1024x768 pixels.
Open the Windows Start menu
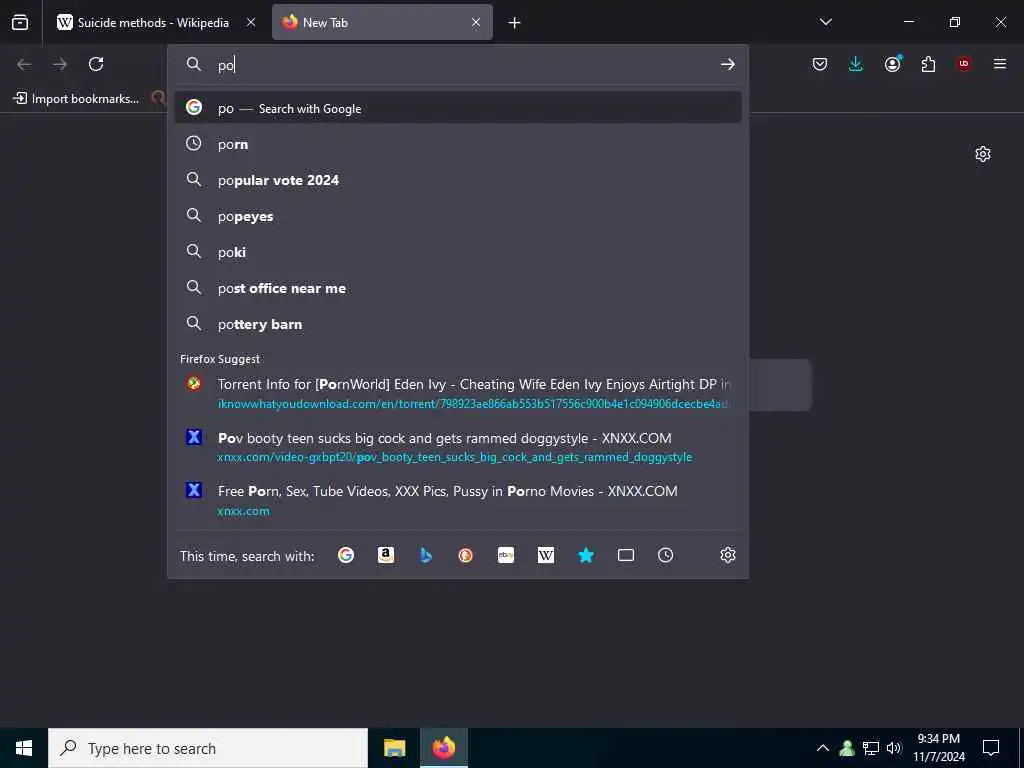pos(24,748)
